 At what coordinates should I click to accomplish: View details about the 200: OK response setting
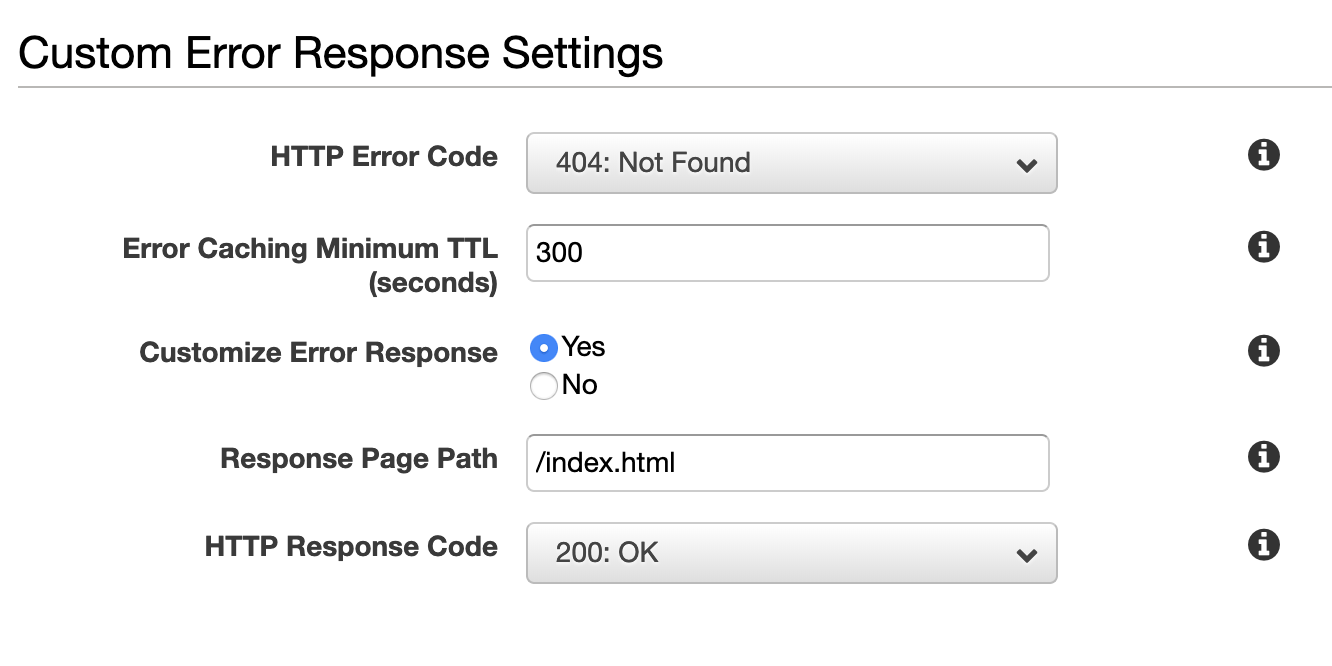tap(1263, 544)
